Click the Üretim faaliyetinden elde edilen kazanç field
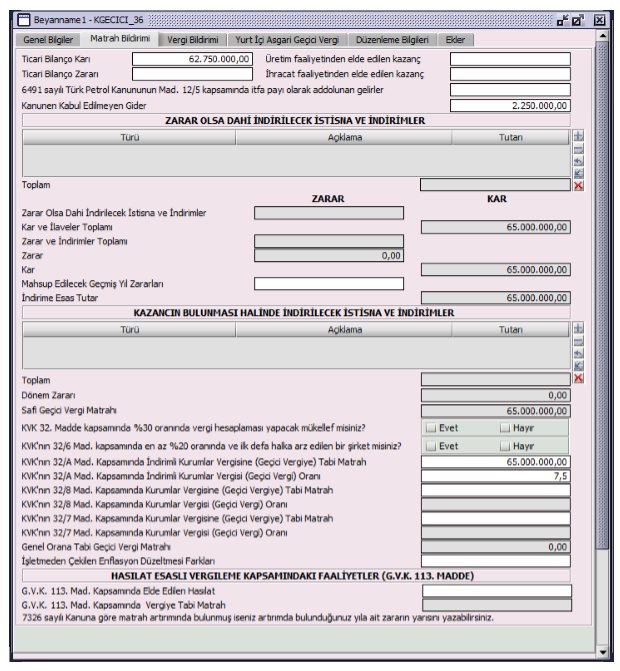620x671 pixels. (510, 59)
